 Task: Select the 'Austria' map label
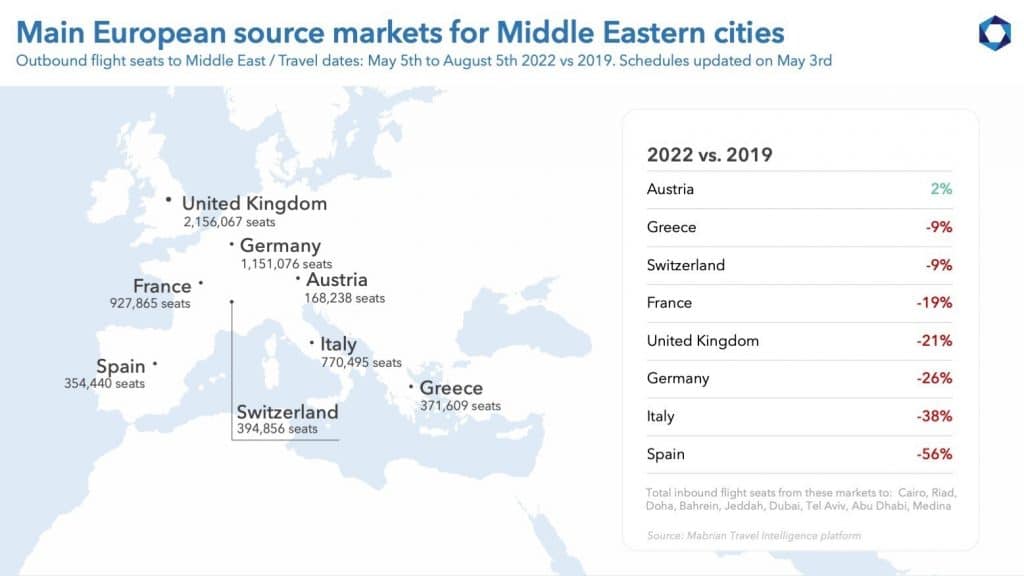click(337, 280)
